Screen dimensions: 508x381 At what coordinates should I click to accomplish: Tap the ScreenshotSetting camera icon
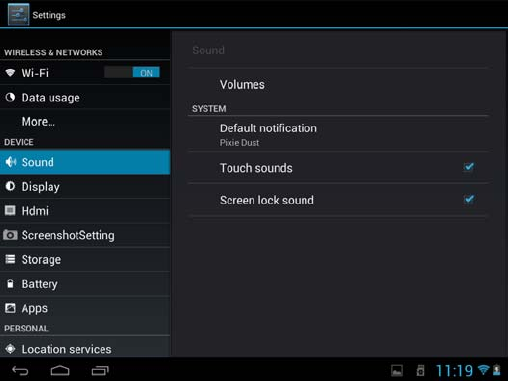click(10, 235)
